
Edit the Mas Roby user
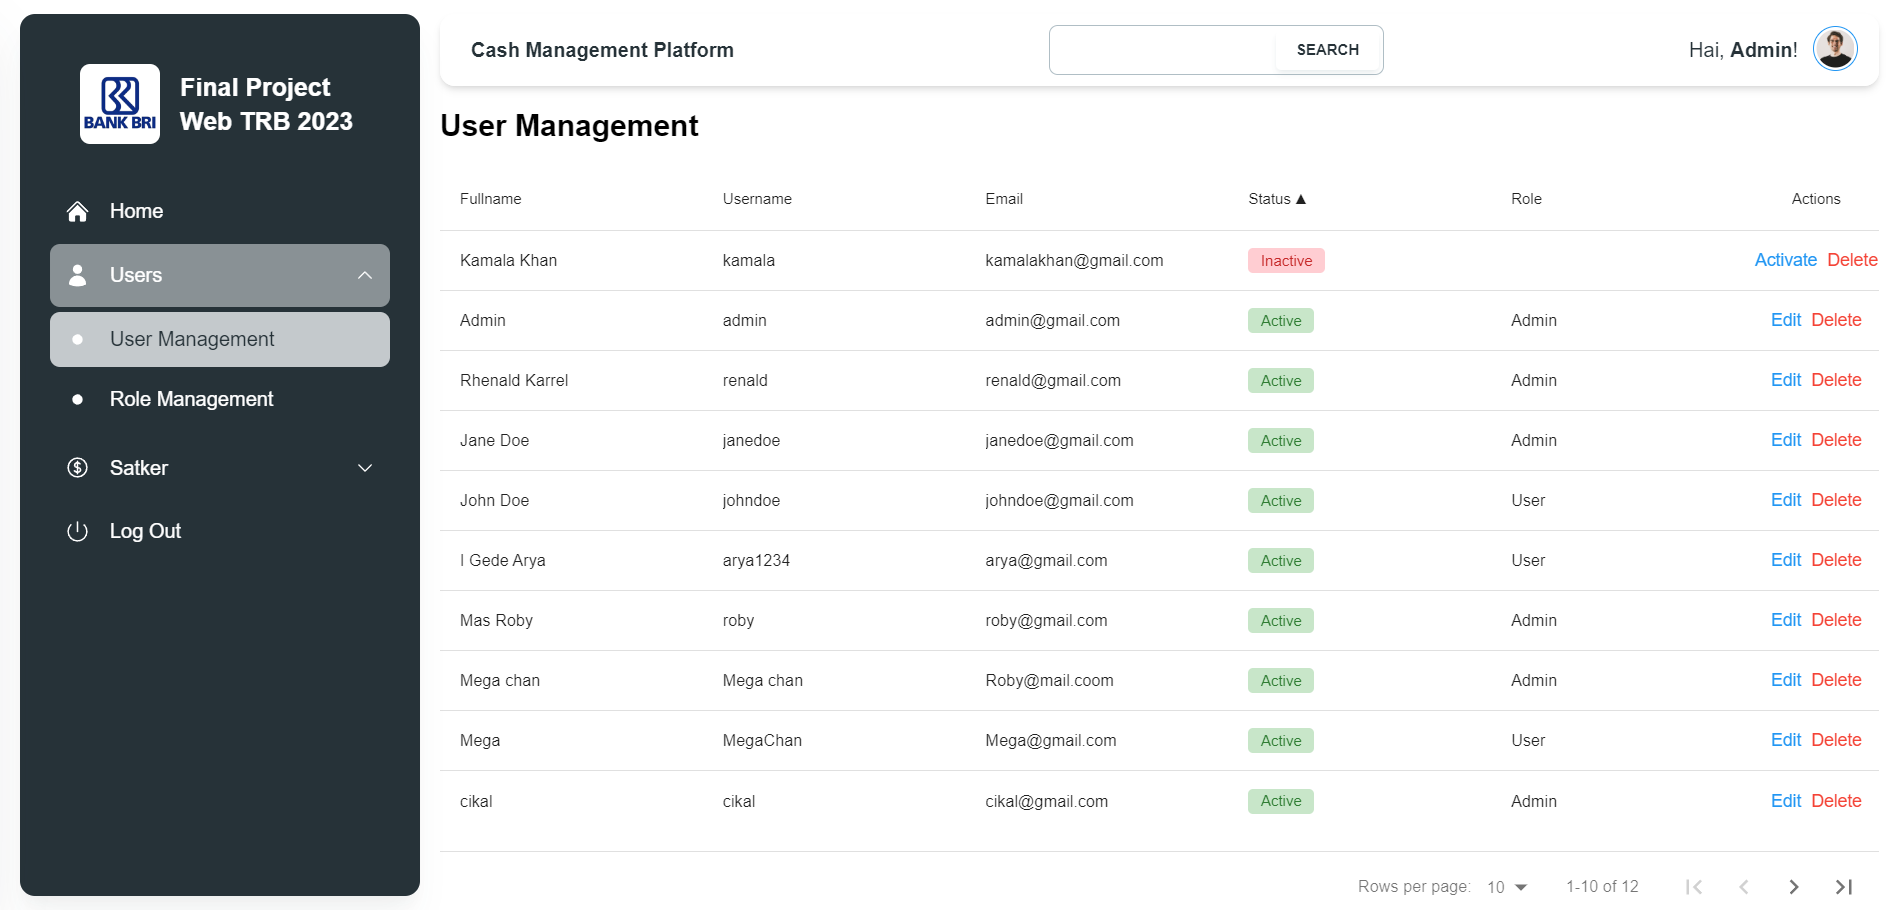[x=1786, y=620]
